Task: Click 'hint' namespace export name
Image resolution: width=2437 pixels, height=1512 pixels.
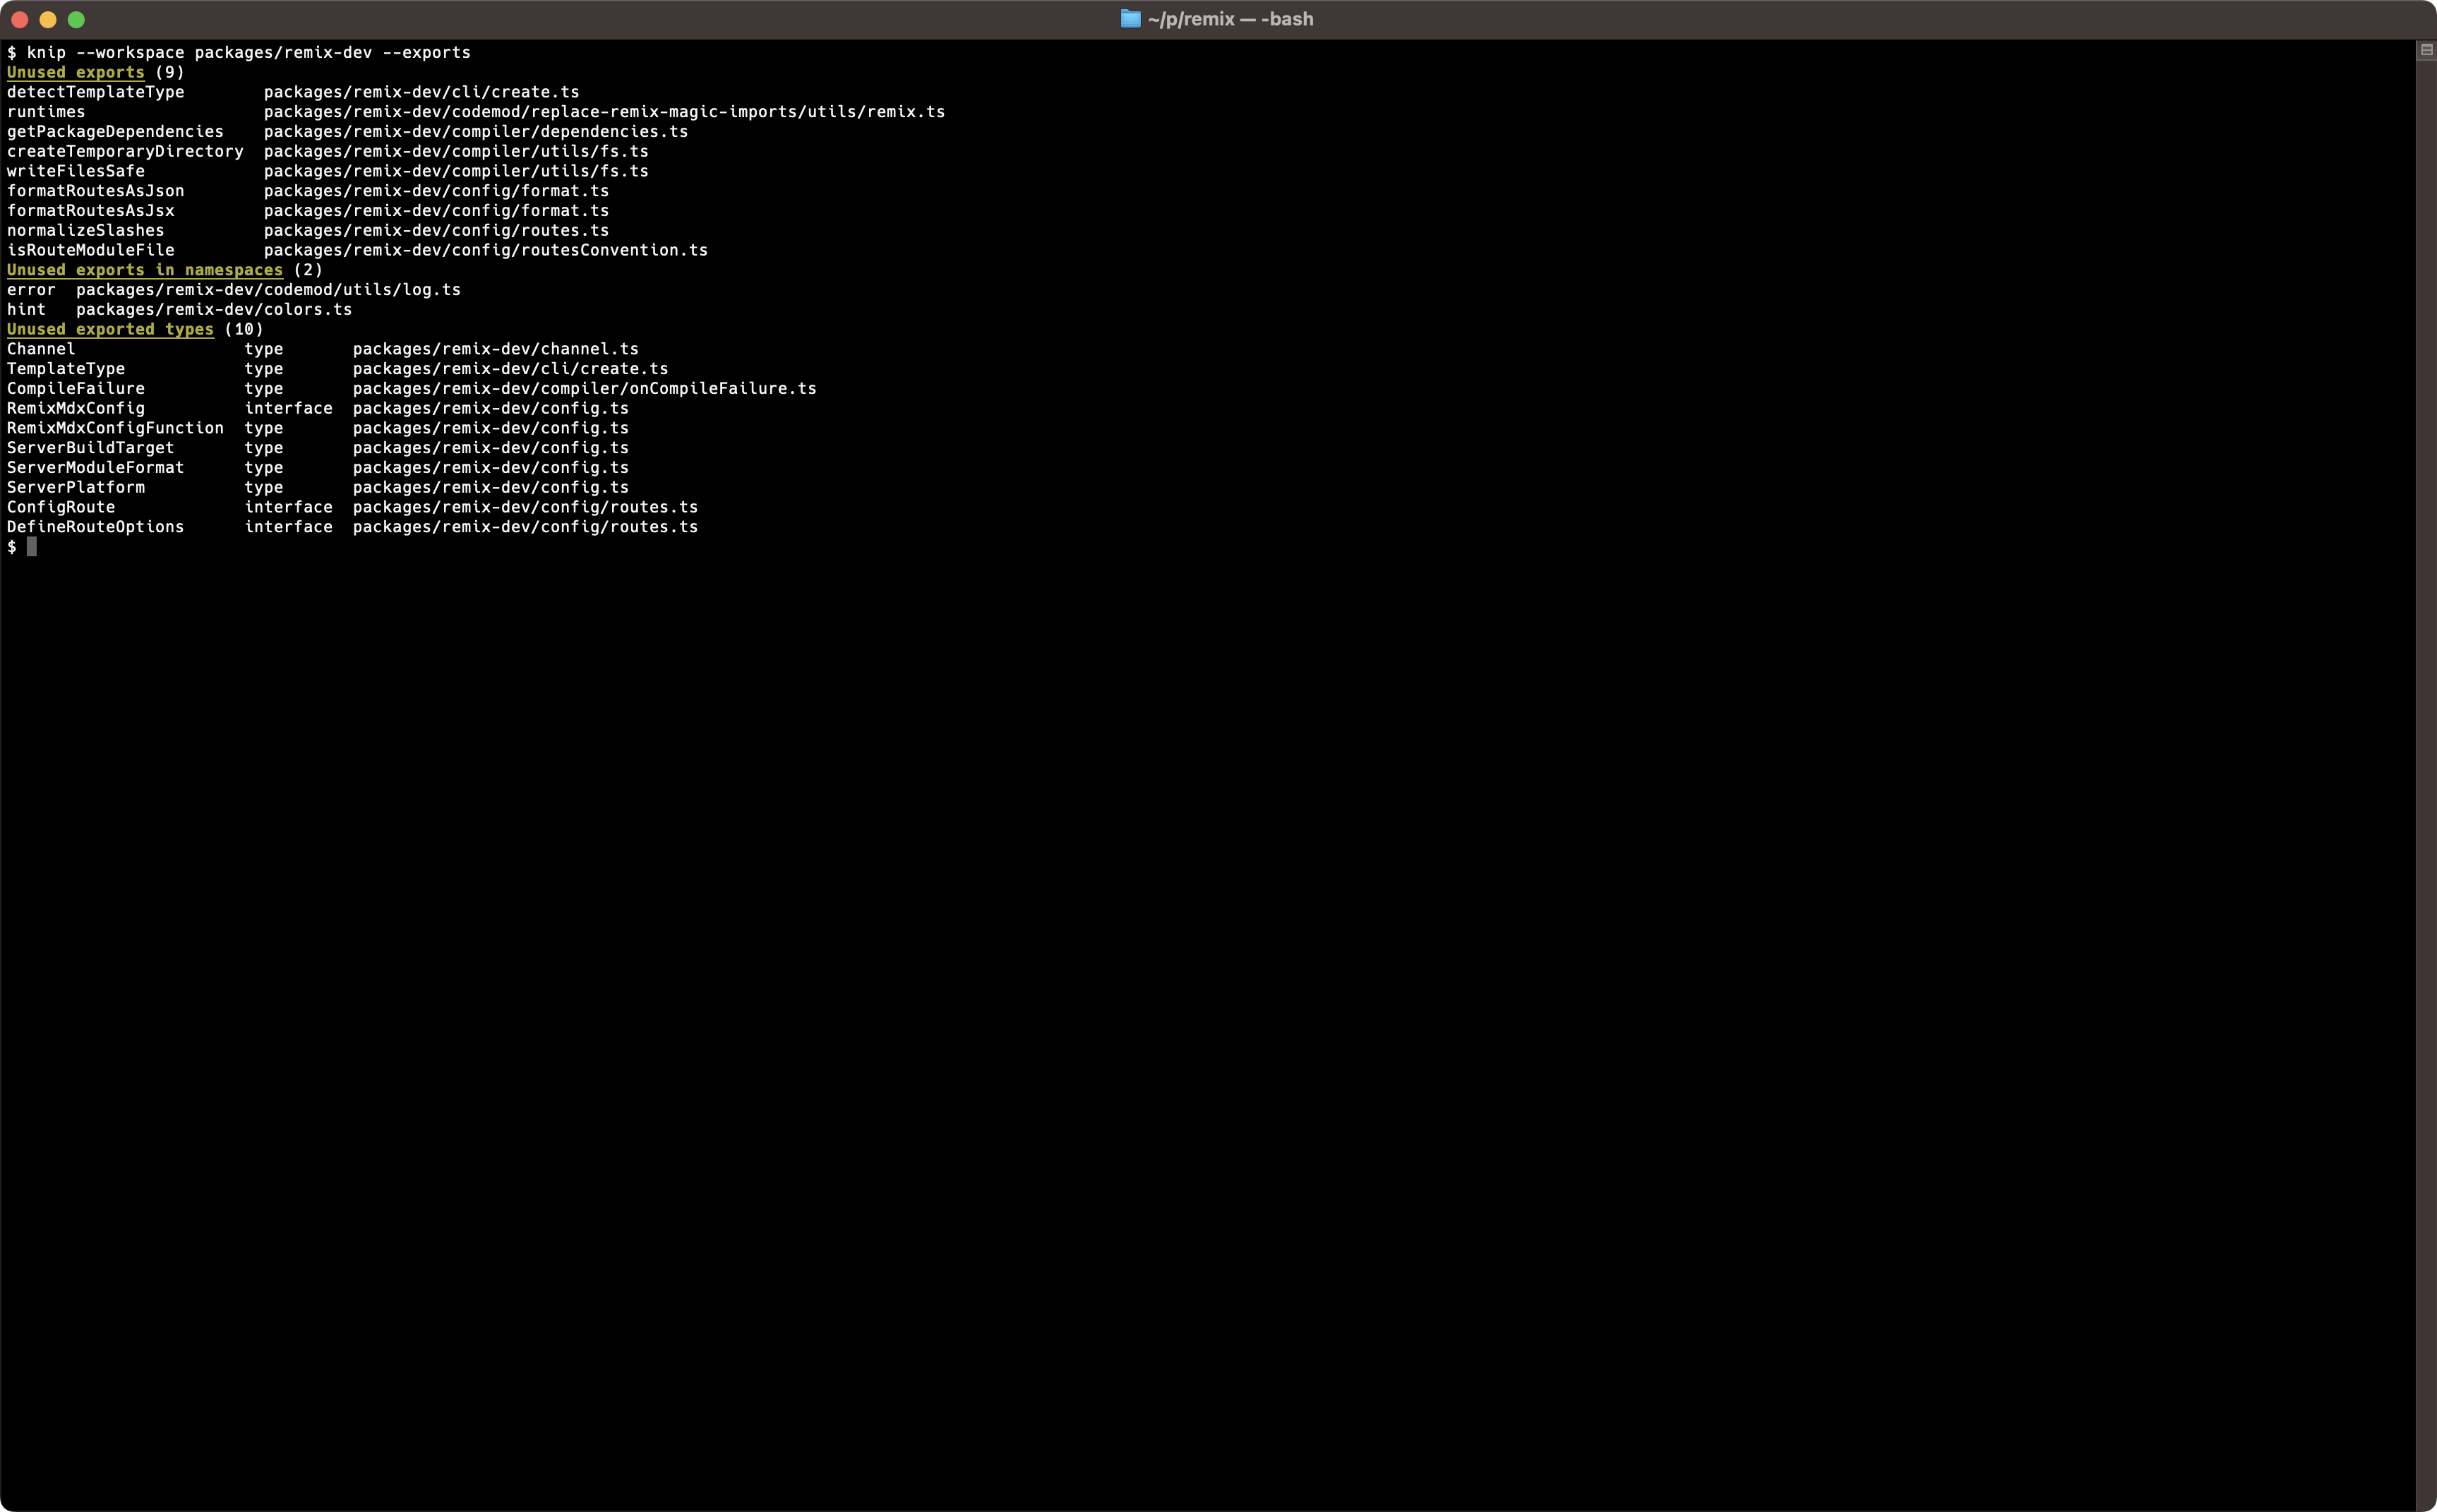Action: pyautogui.click(x=26, y=310)
